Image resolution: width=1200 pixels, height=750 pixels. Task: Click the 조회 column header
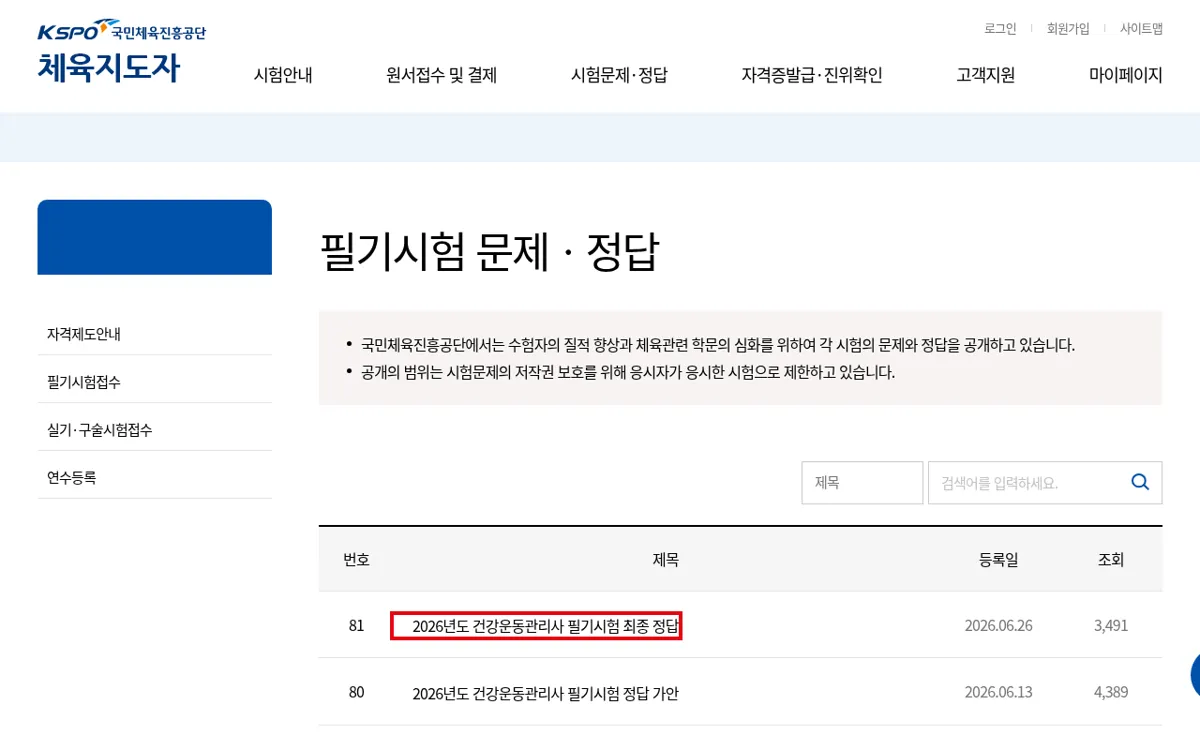1111,560
